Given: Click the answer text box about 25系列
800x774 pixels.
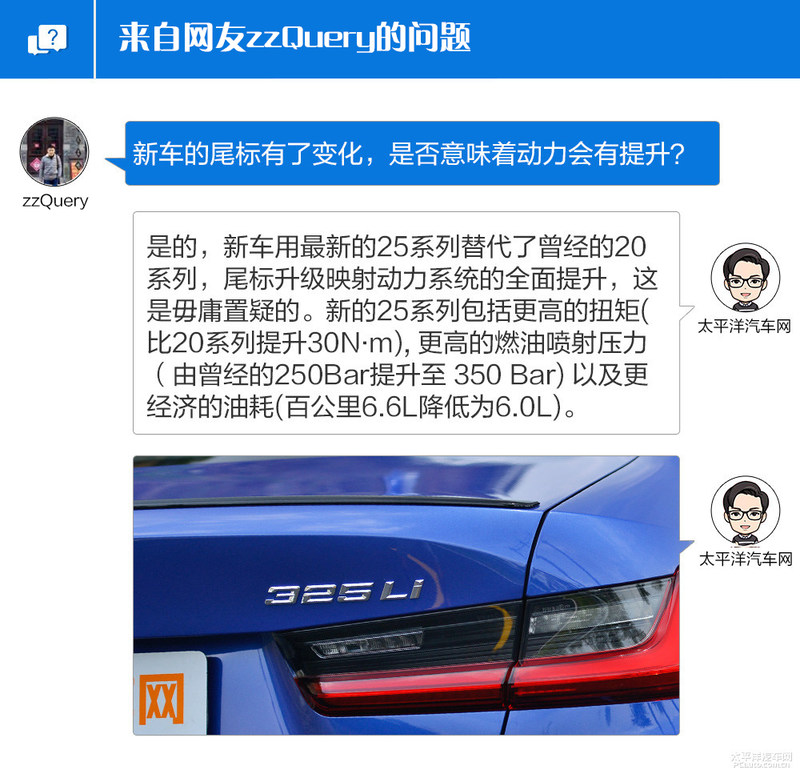Looking at the screenshot, I should point(406,323).
